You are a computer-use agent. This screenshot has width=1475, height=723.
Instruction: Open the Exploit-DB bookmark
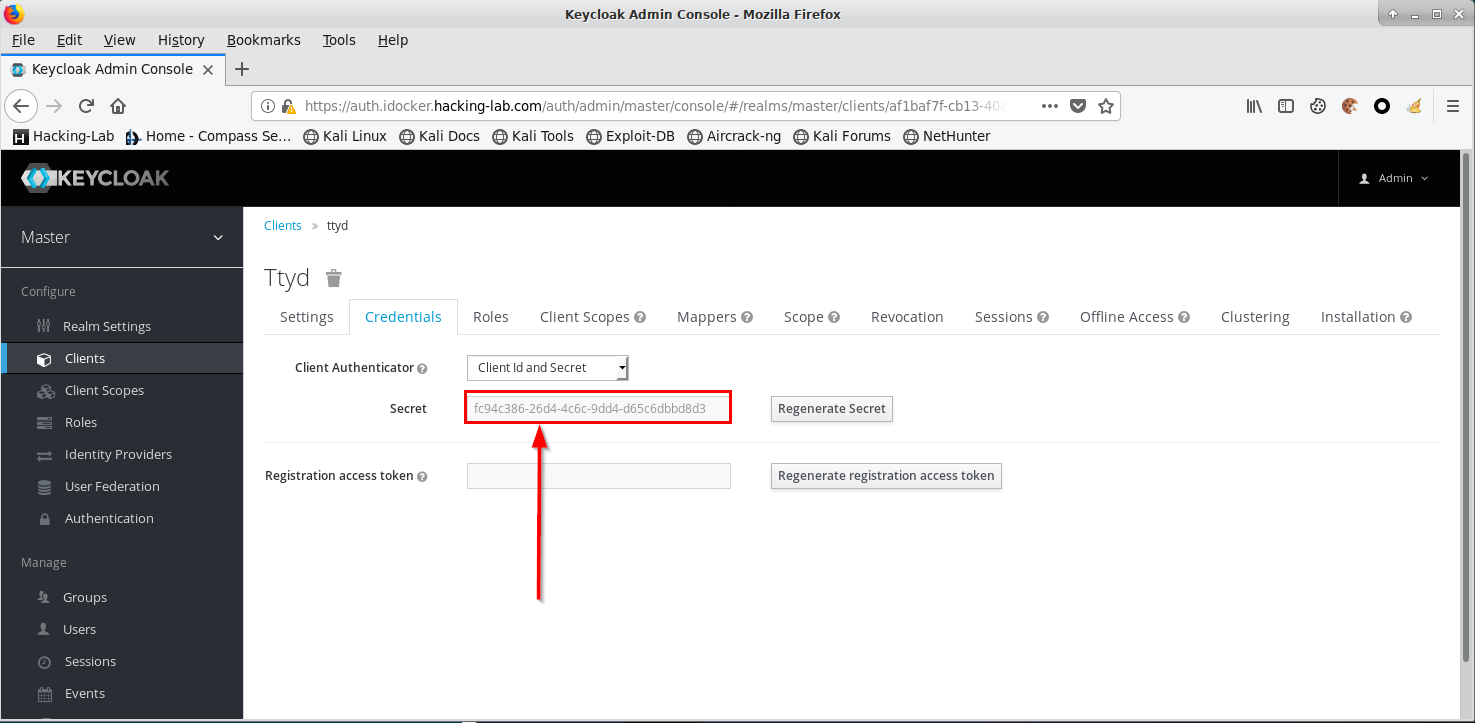[x=630, y=136]
